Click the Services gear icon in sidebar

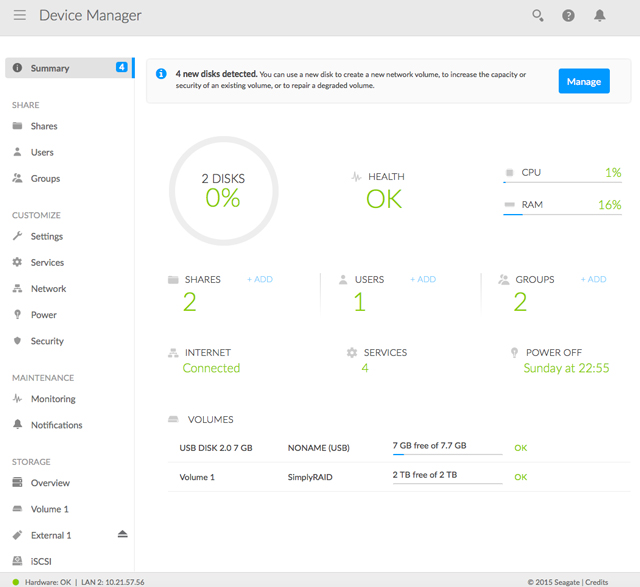[18, 263]
